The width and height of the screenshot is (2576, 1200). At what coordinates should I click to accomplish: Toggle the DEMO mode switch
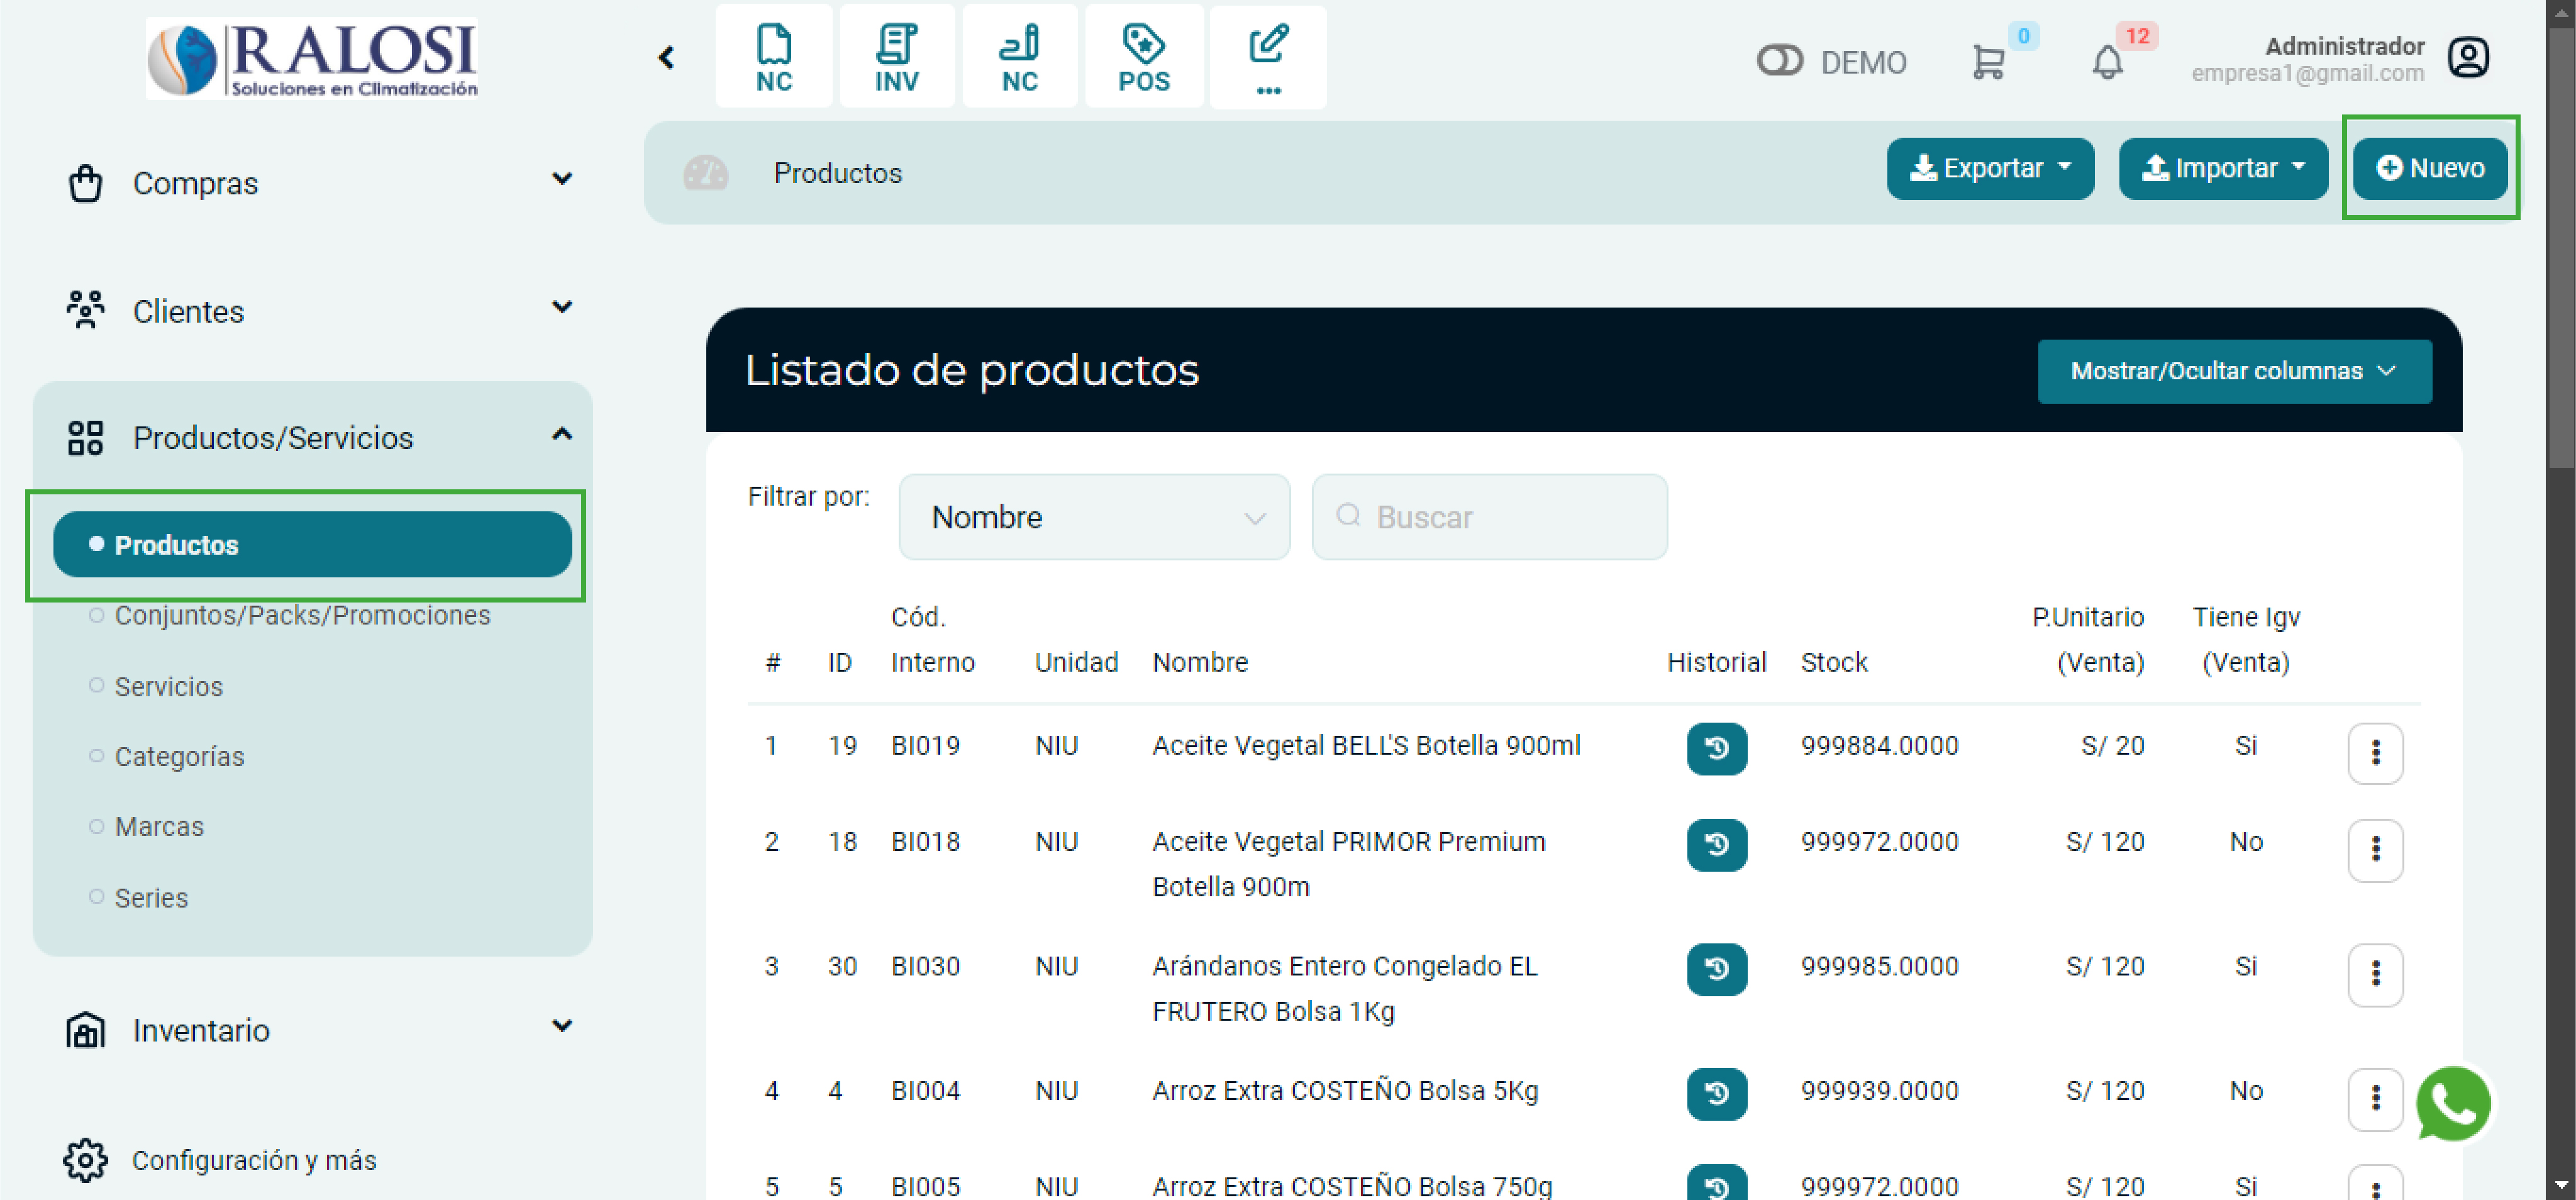pyautogui.click(x=1779, y=61)
